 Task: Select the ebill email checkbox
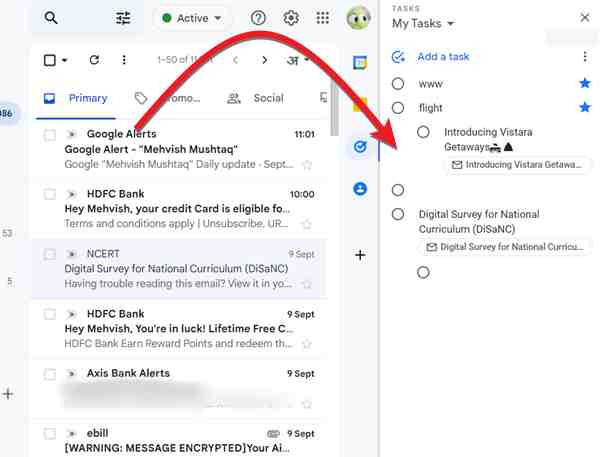(x=50, y=434)
